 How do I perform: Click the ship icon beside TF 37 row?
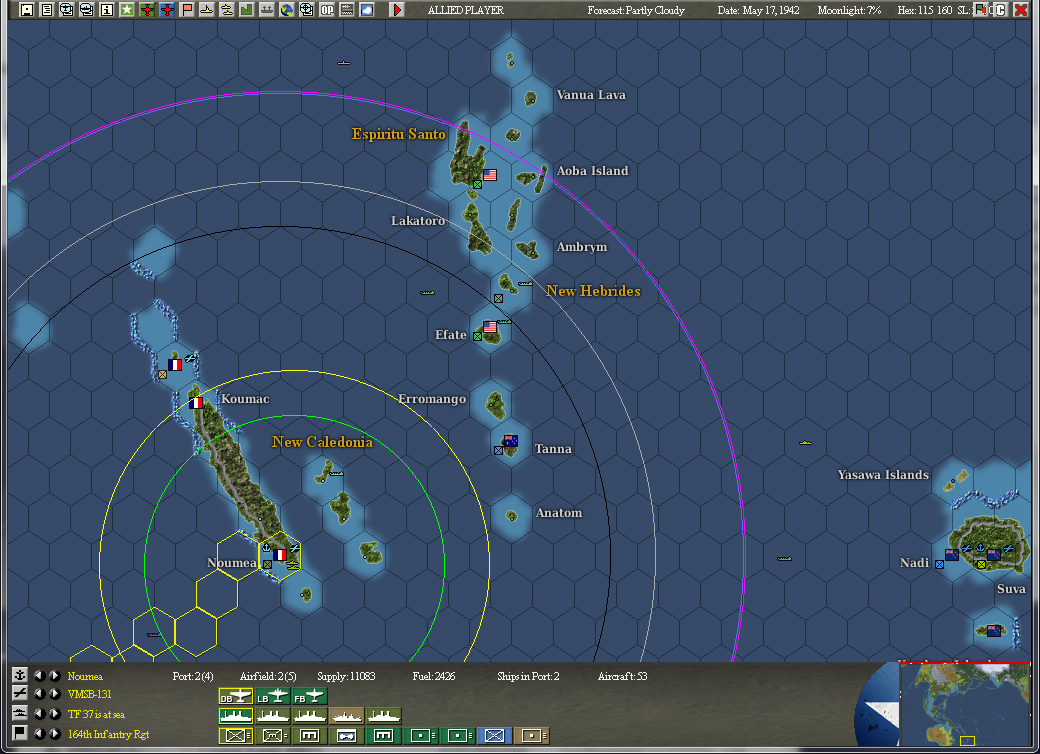coord(20,714)
